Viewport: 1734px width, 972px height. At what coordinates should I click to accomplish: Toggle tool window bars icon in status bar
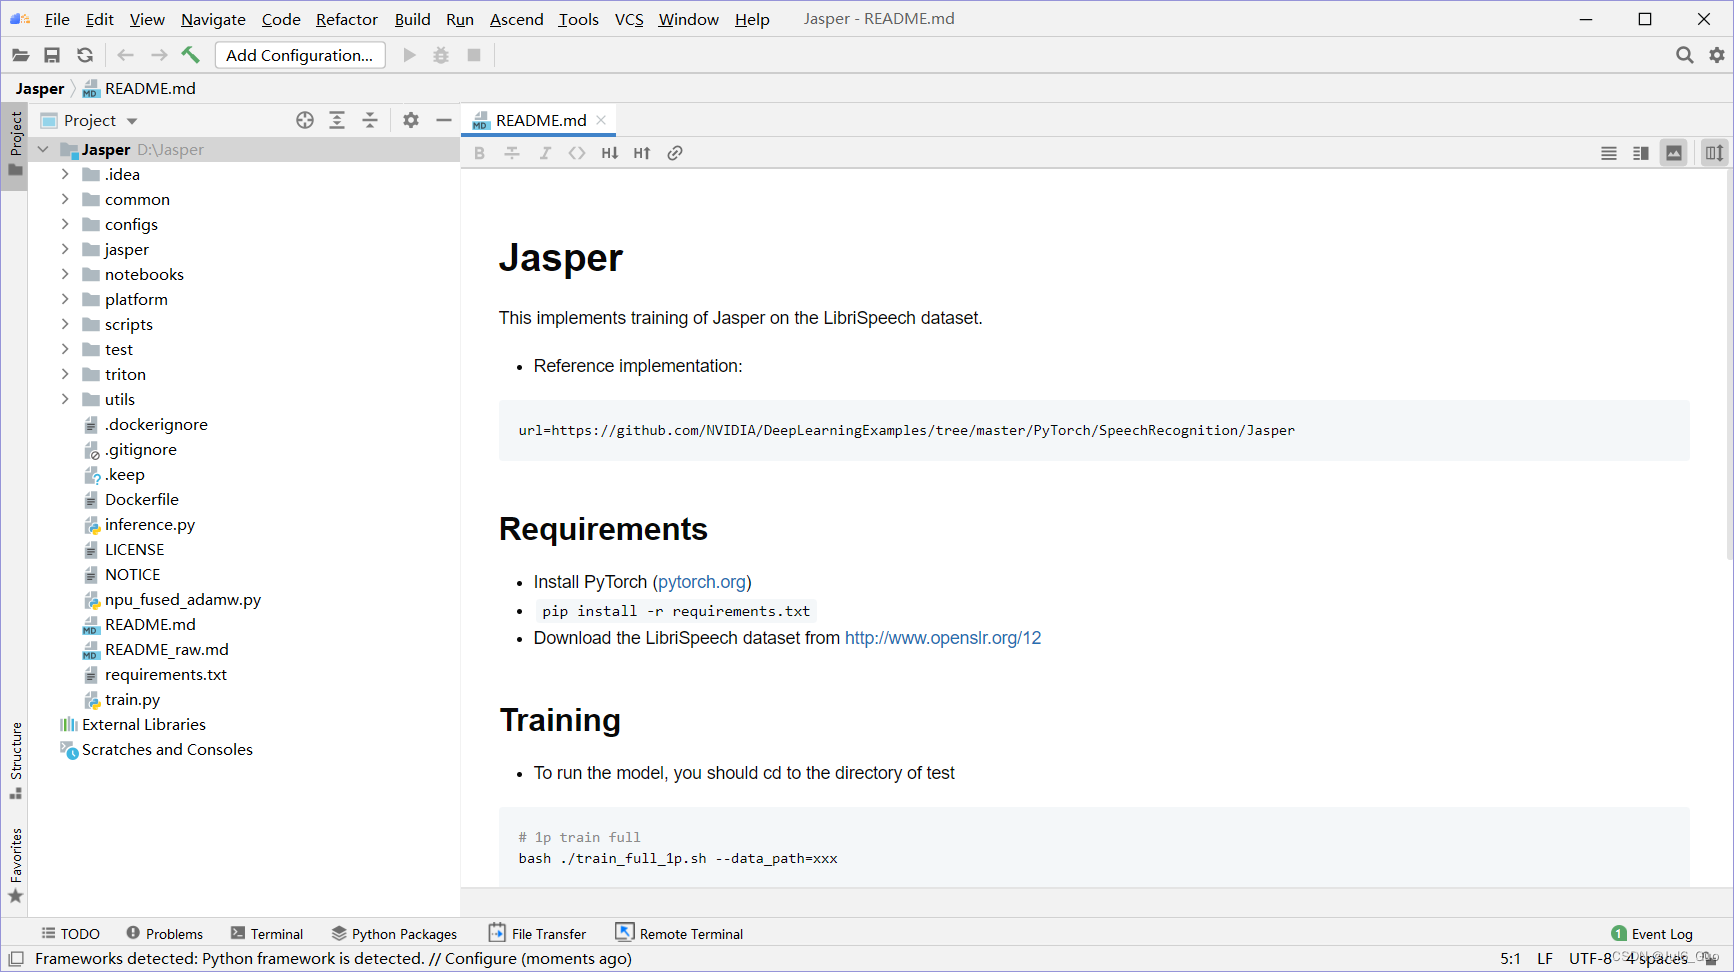tap(16, 958)
